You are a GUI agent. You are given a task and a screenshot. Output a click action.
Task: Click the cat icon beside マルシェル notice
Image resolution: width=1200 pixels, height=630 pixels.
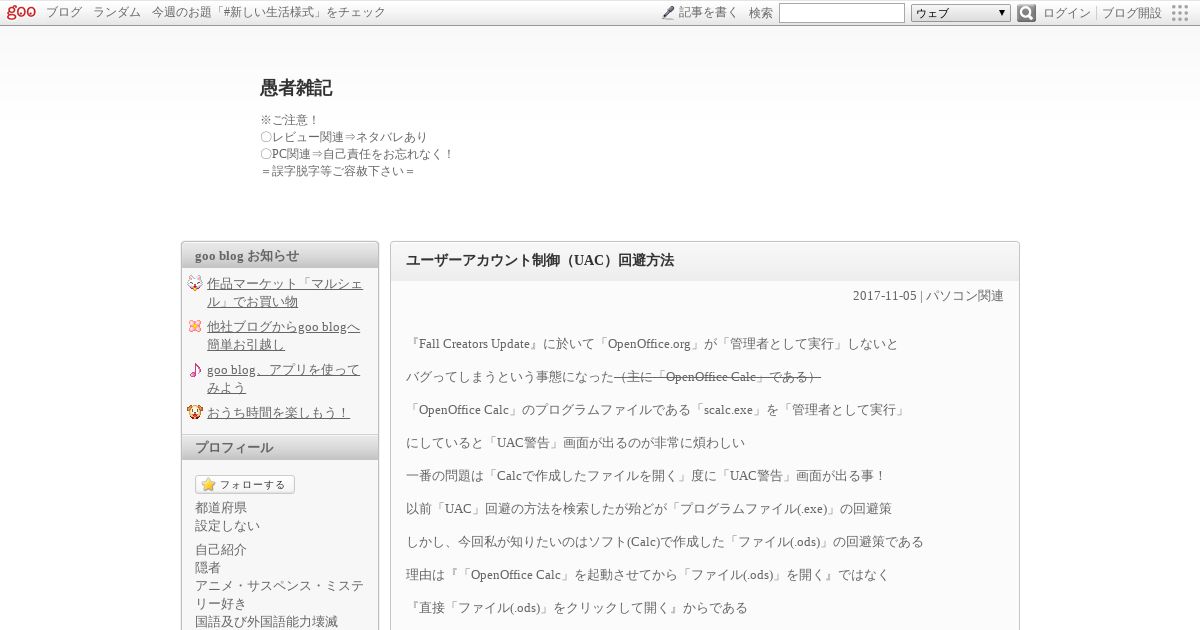click(x=195, y=283)
